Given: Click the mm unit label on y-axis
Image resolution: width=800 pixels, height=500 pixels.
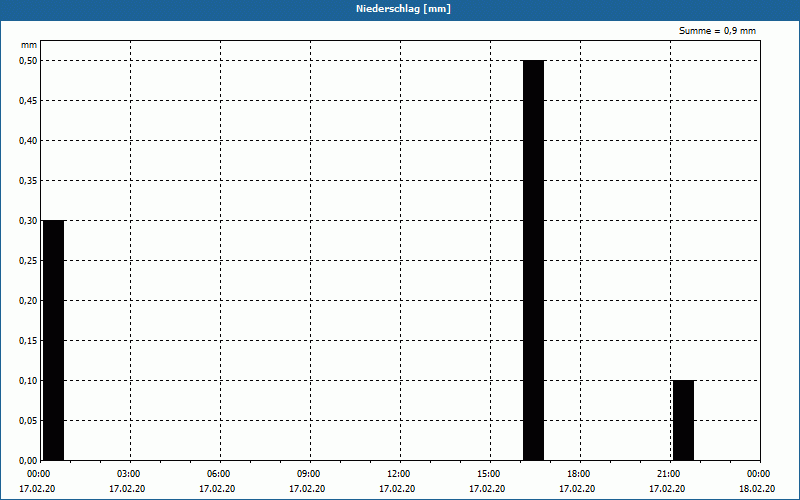Looking at the screenshot, I should click(x=29, y=45).
